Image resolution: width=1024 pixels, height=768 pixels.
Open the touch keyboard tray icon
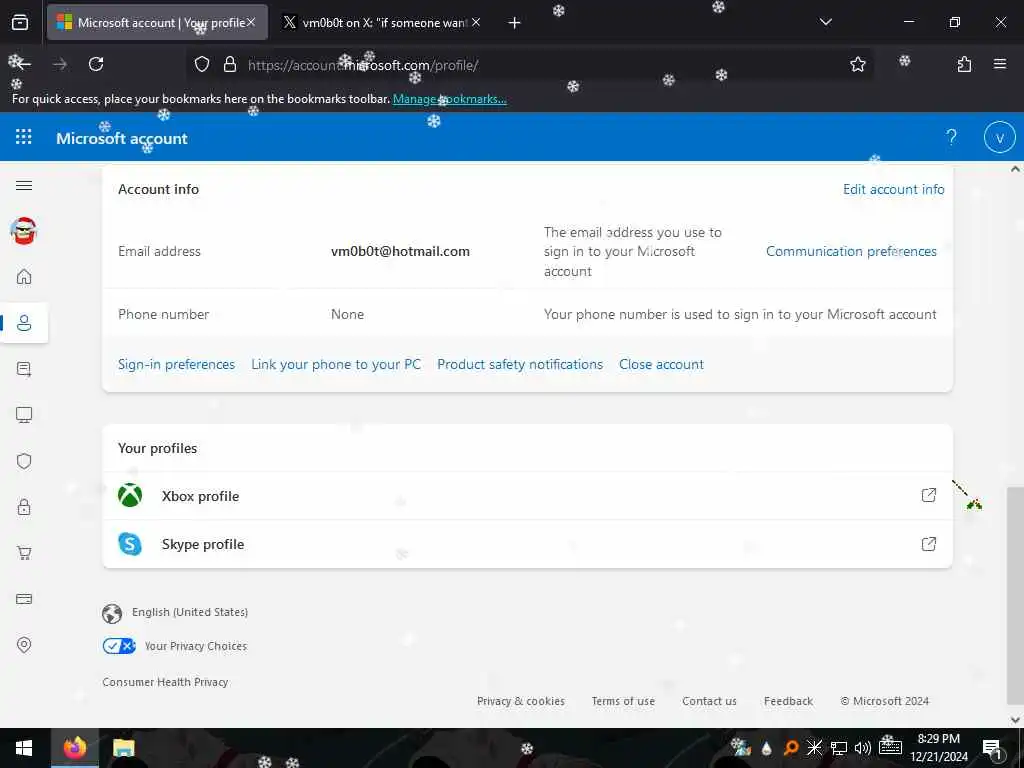[890, 747]
